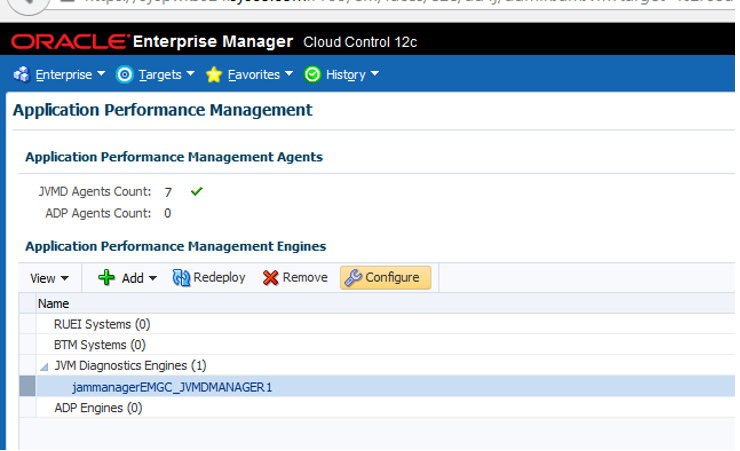Click the Favorites star icon

(214, 75)
